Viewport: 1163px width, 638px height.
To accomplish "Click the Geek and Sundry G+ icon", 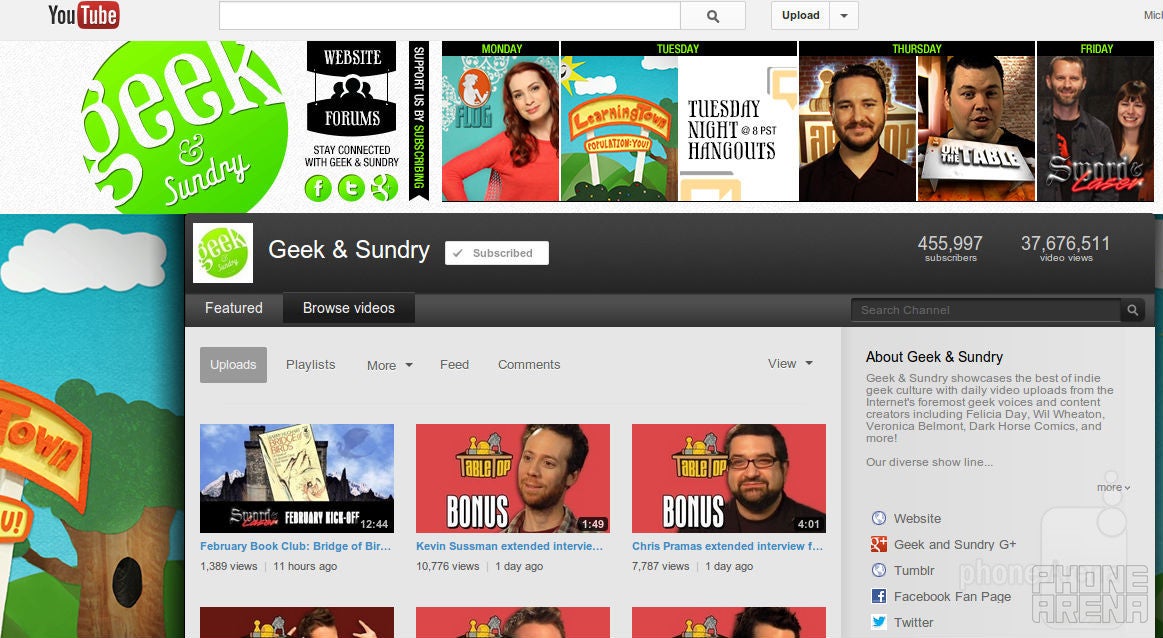I will tap(879, 545).
